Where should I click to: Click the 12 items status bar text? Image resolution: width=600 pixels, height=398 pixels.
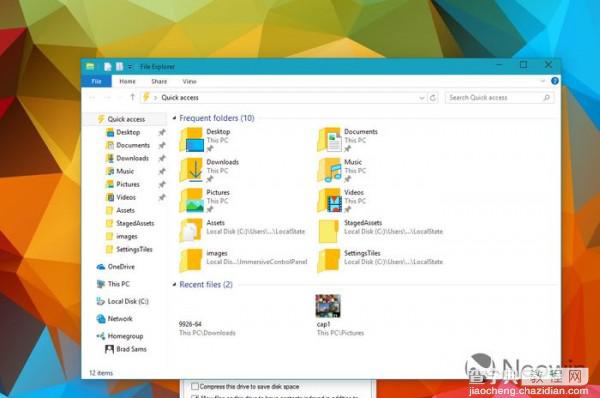click(x=101, y=373)
